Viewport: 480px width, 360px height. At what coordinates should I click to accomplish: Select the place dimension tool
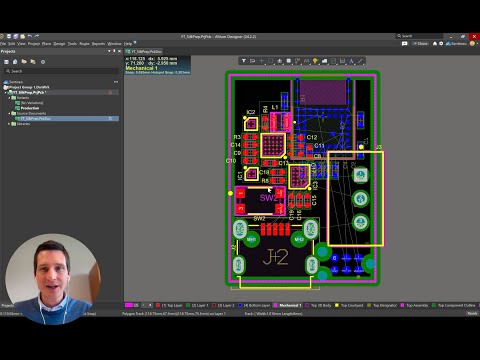(342, 61)
